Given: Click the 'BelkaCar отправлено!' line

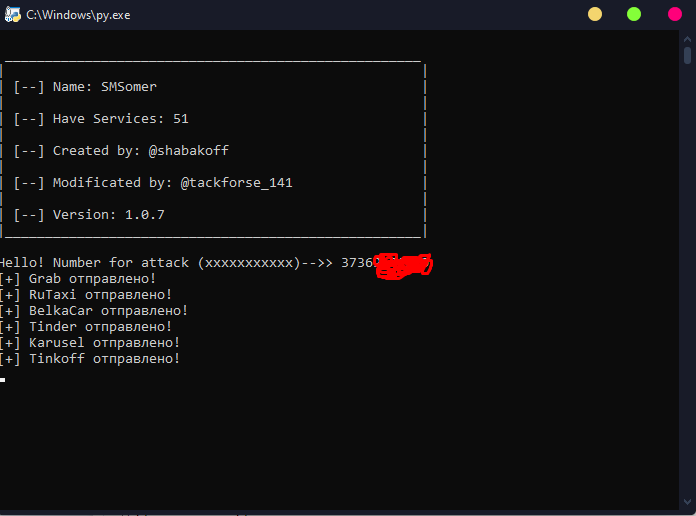Looking at the screenshot, I should [x=93, y=311].
